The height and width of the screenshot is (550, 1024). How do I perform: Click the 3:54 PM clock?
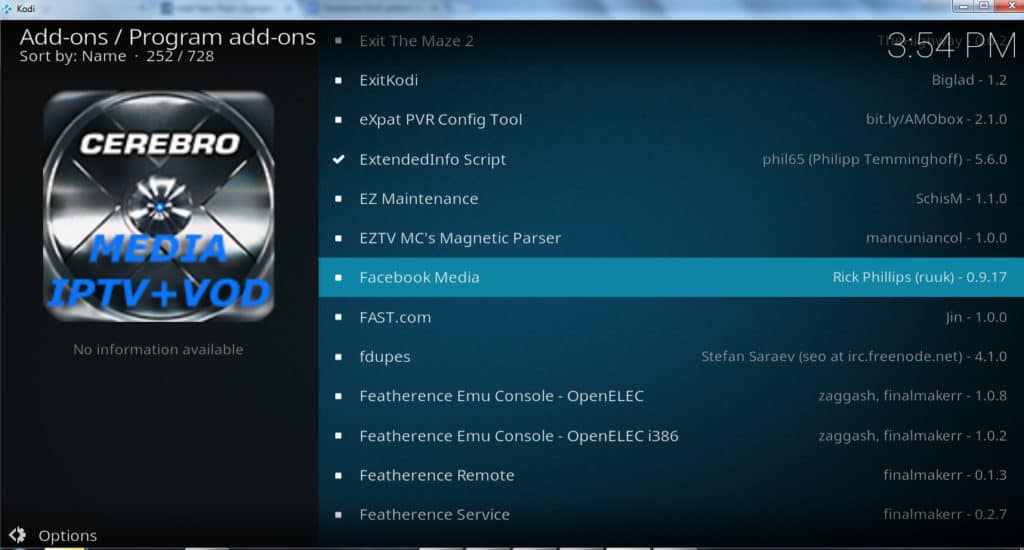pos(951,47)
